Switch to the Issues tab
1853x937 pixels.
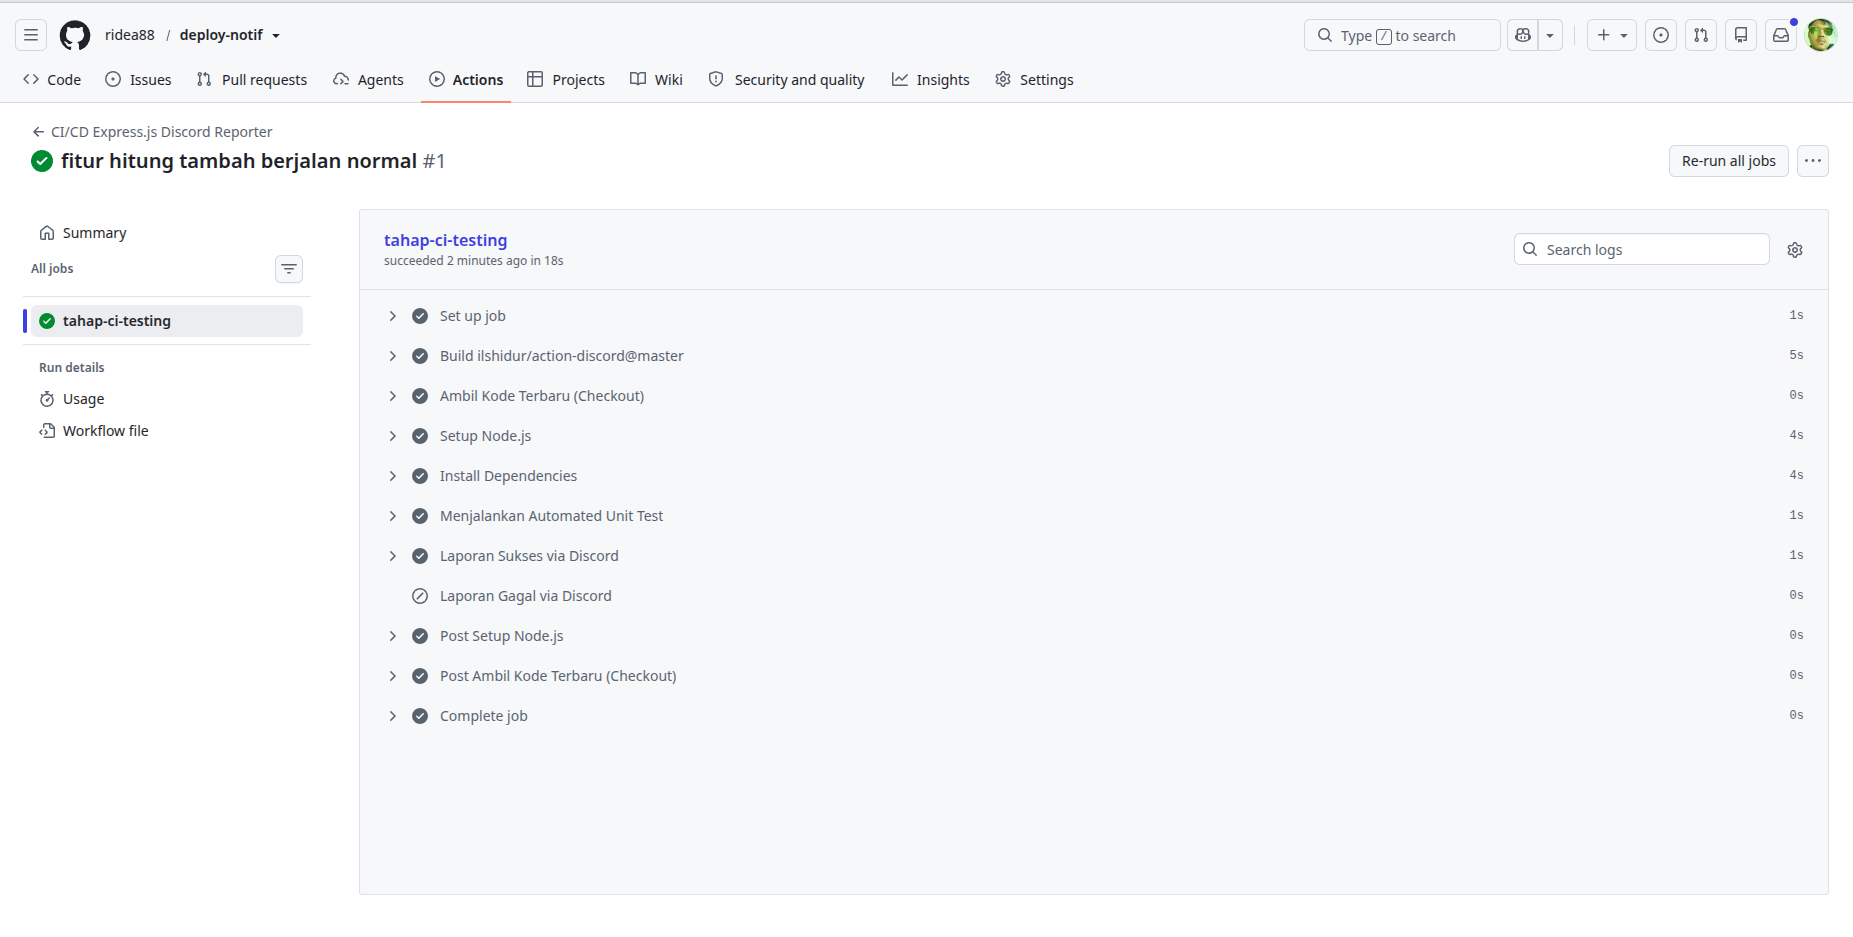(x=138, y=80)
